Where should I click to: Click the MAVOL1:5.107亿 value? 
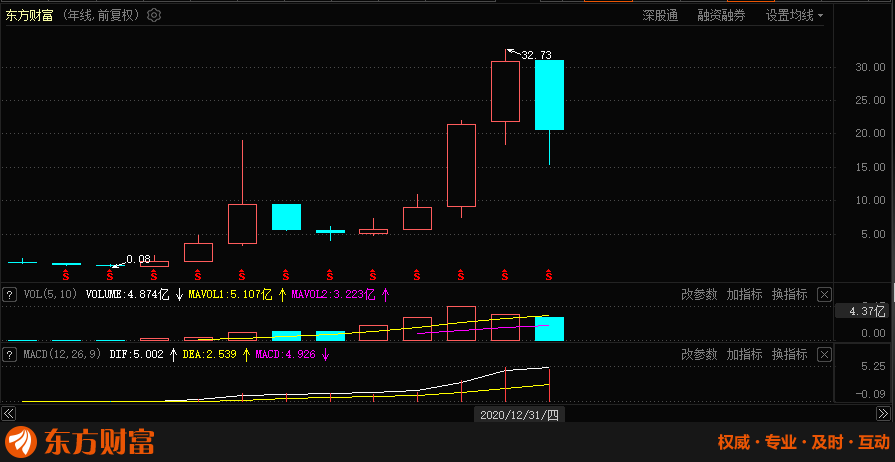point(229,295)
